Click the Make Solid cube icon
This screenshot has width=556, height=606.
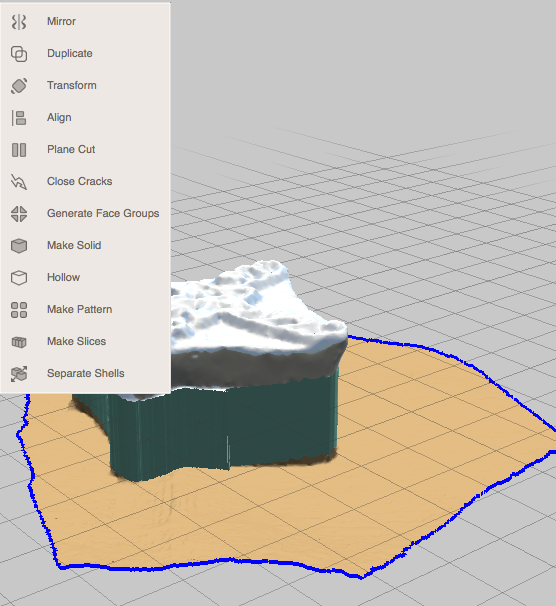(19, 246)
